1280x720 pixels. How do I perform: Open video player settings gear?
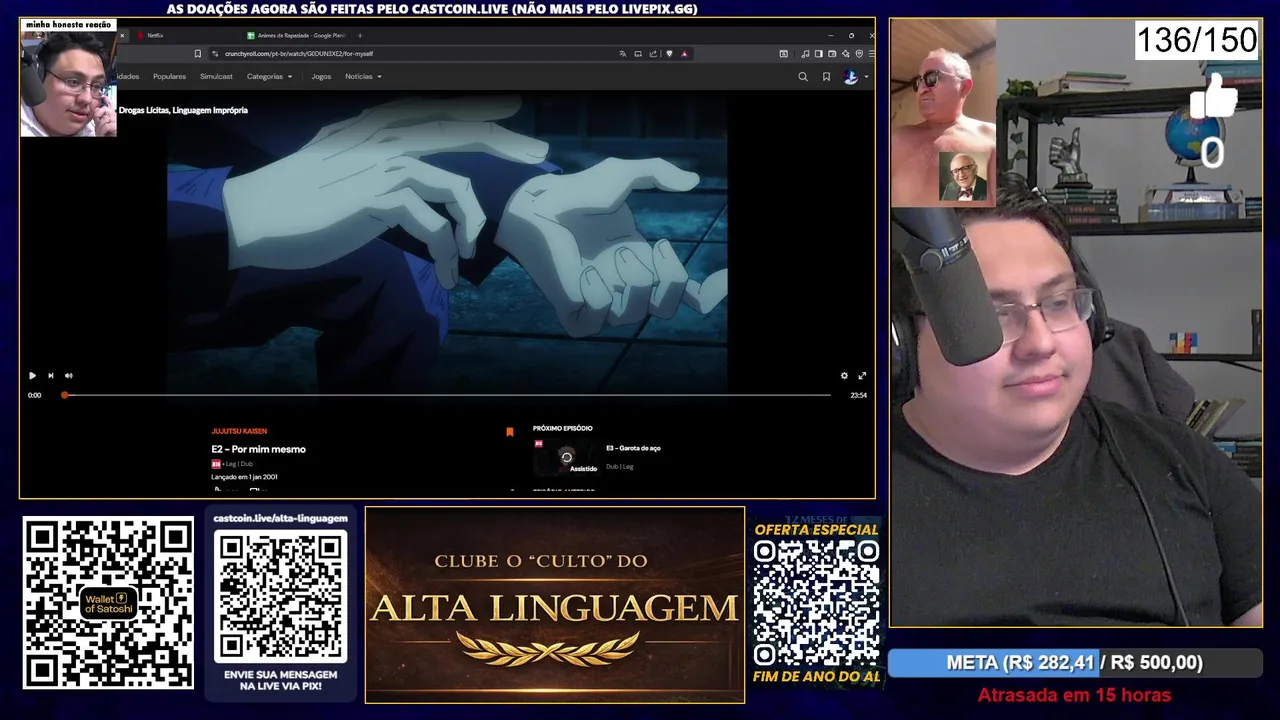click(x=844, y=376)
